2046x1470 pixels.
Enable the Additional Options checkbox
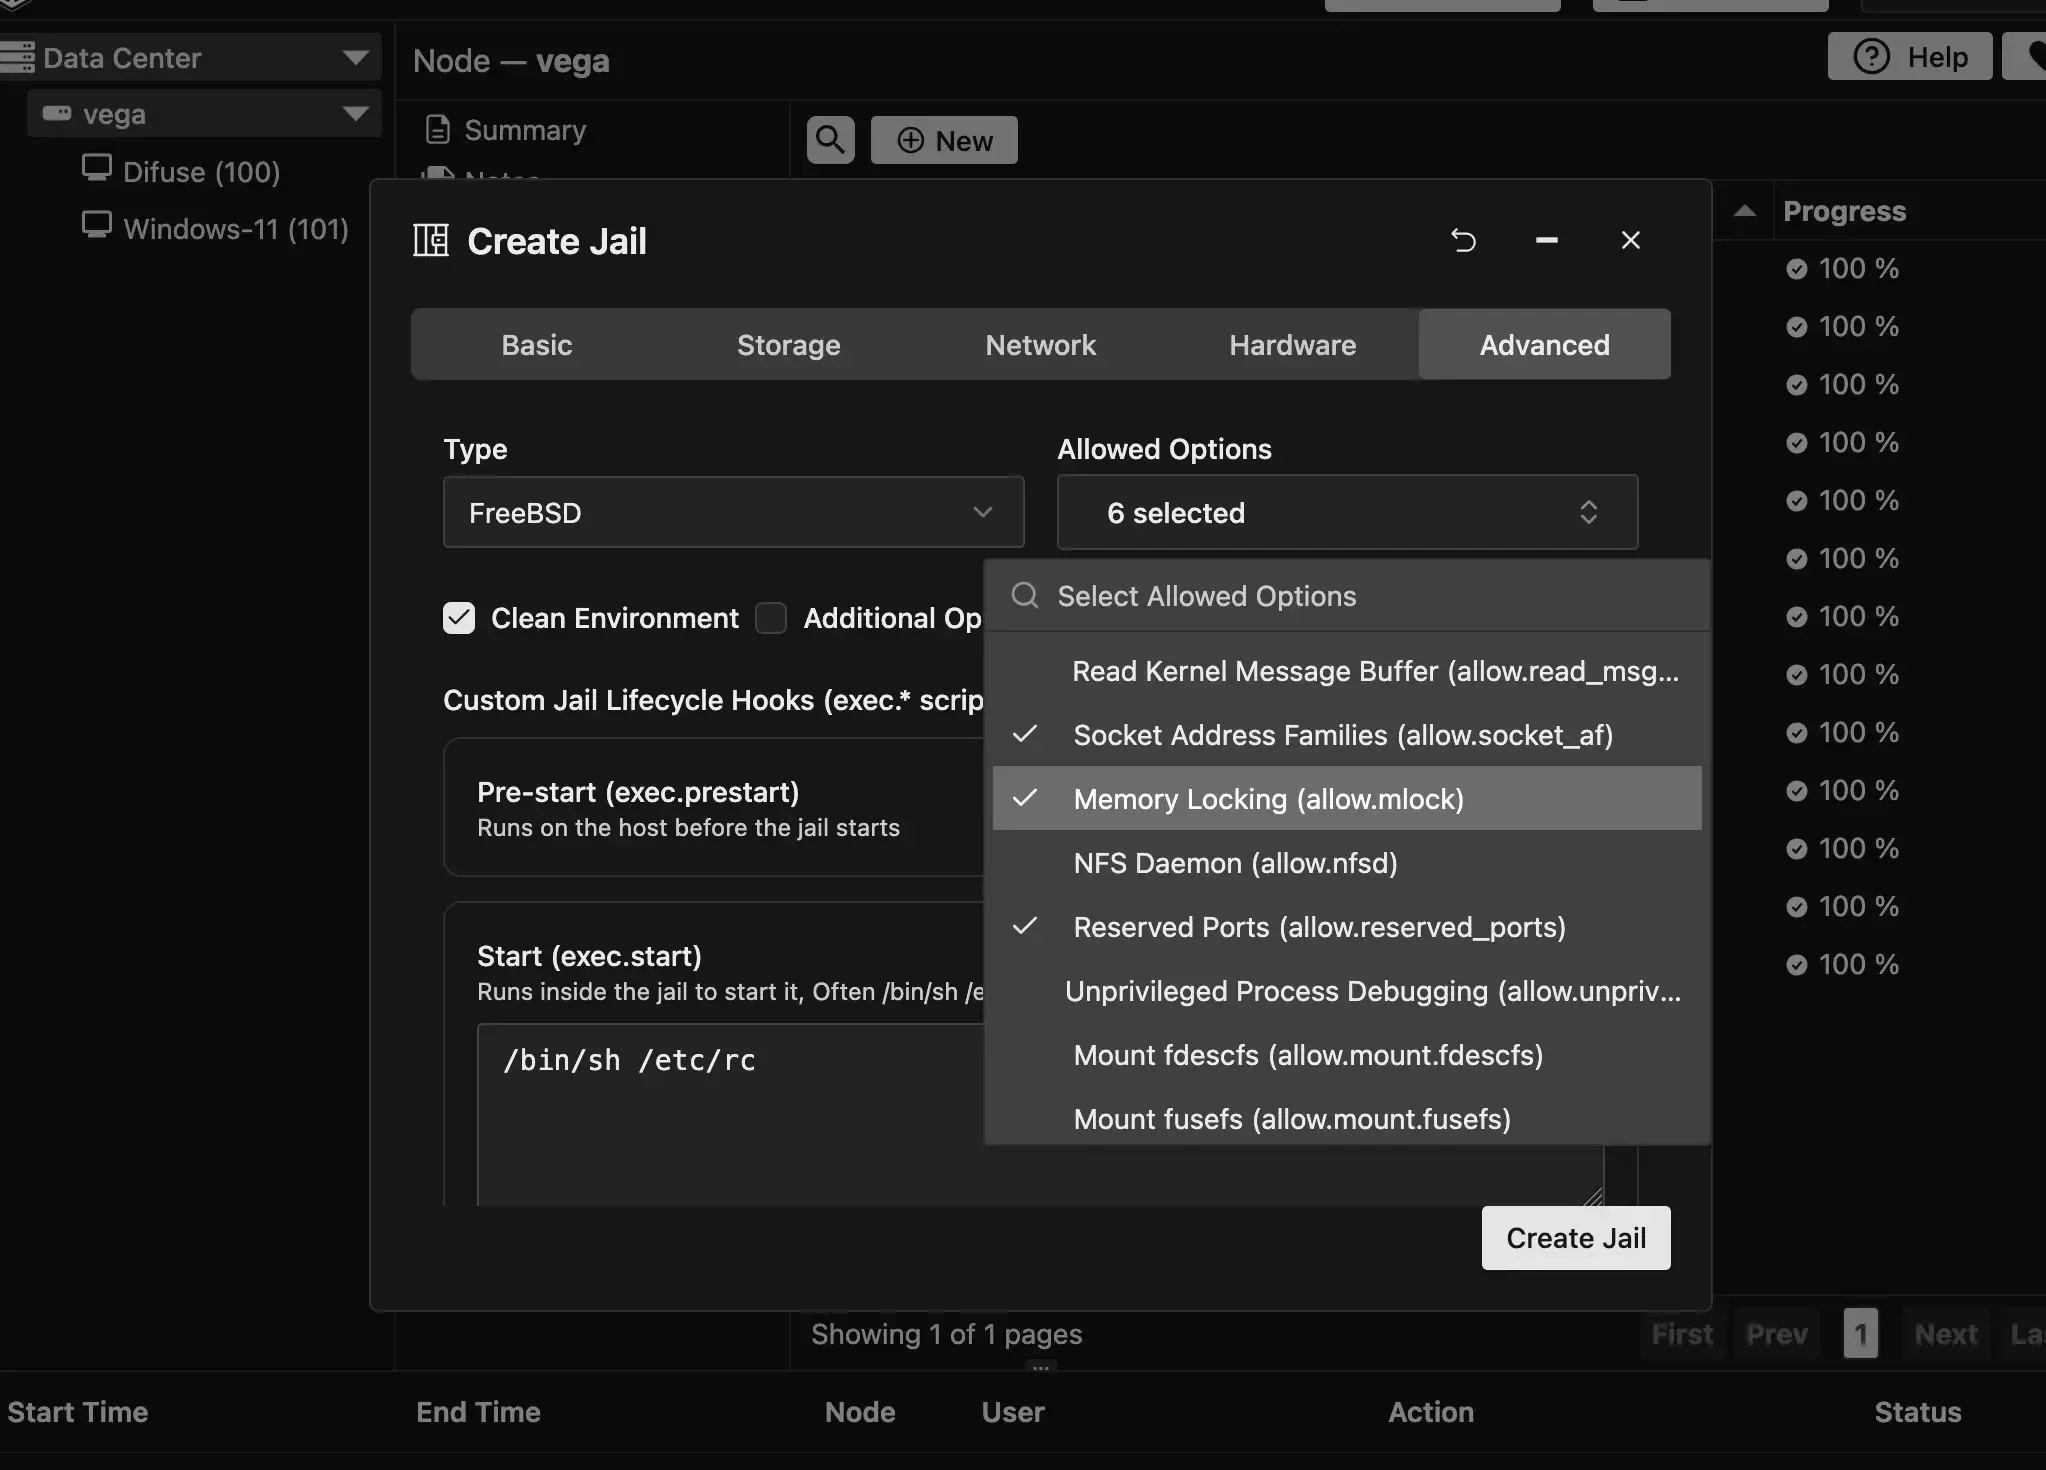[771, 618]
